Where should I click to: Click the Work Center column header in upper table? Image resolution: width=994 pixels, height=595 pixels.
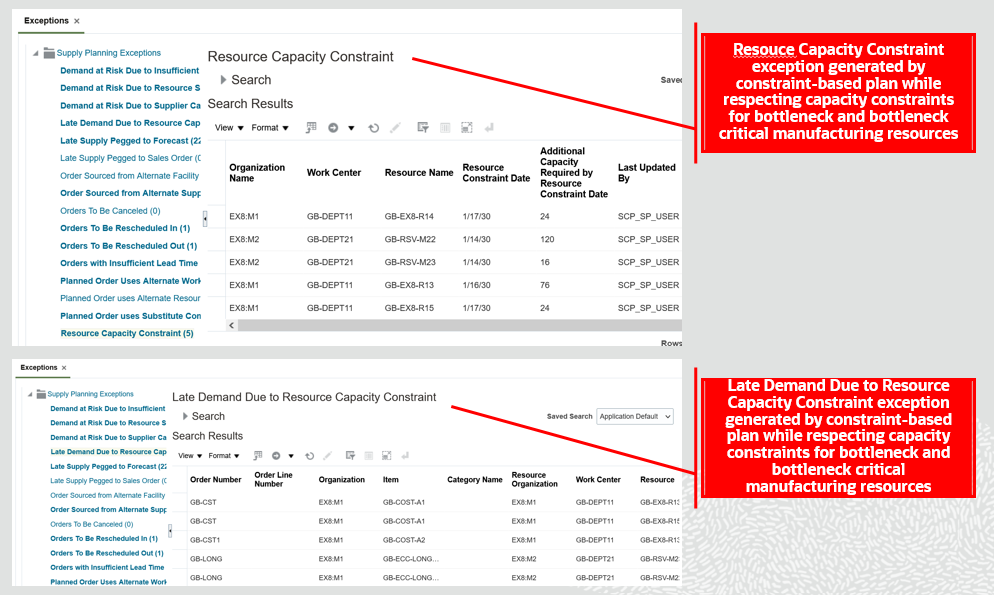click(334, 172)
